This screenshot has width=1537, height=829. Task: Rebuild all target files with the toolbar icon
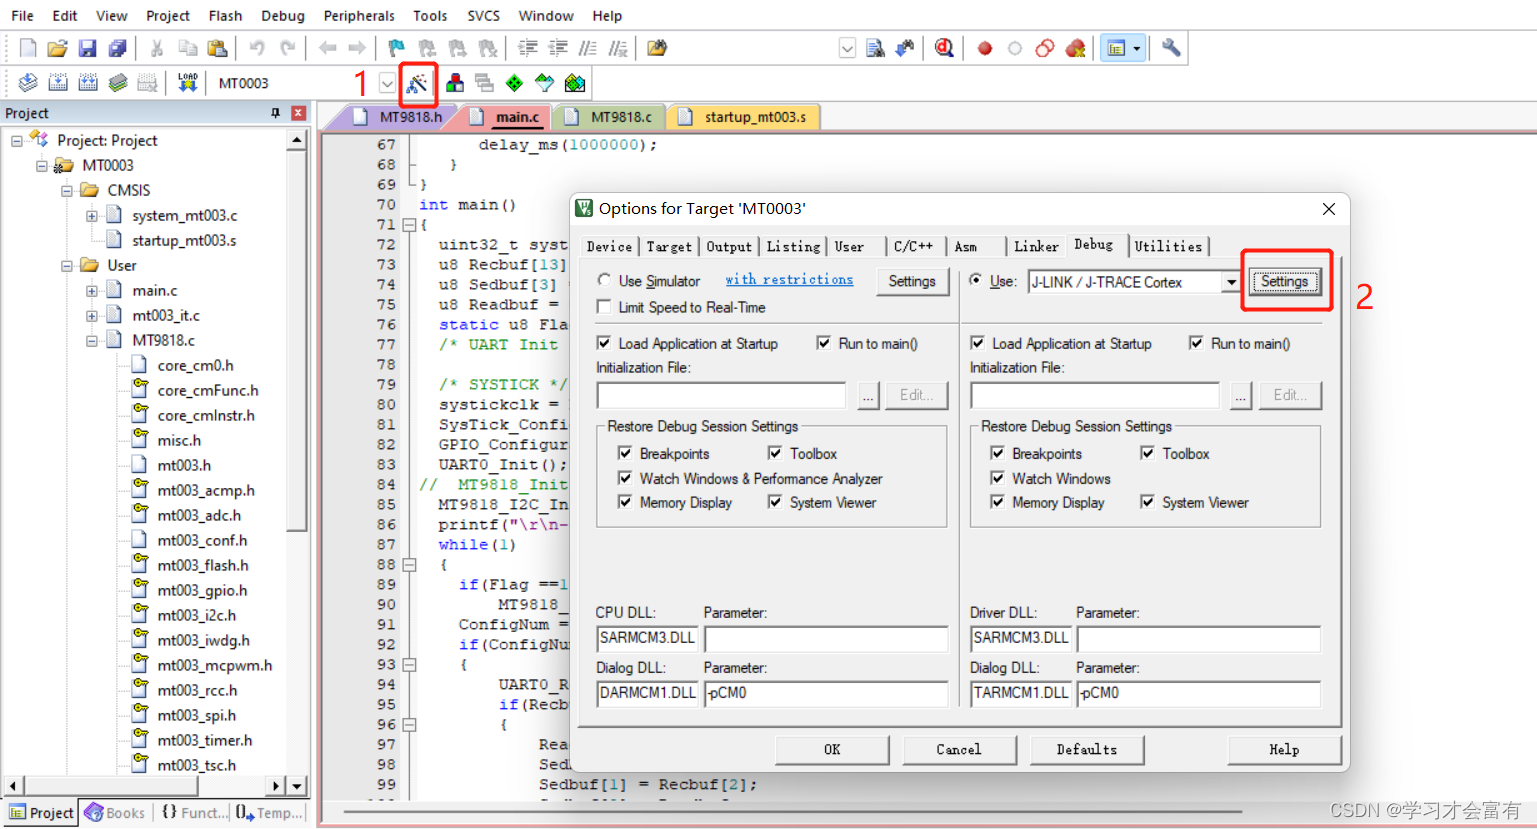(87, 84)
